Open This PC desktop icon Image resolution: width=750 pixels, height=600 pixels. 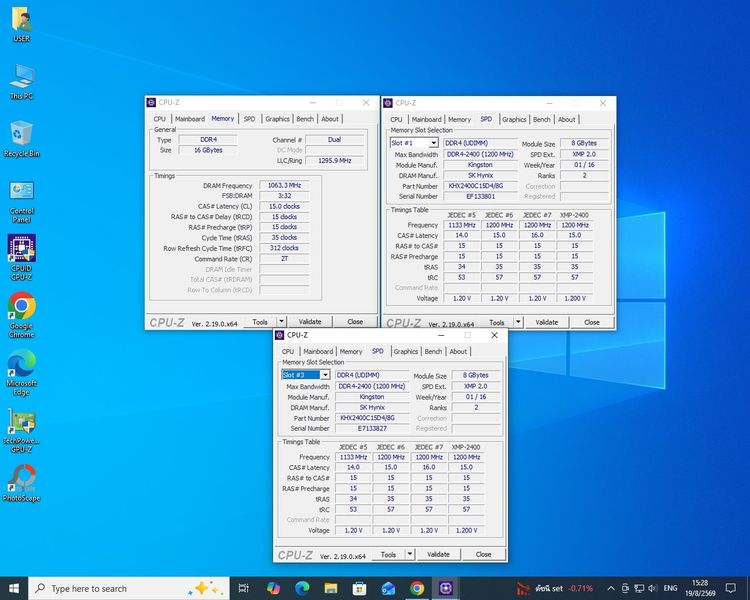21,81
